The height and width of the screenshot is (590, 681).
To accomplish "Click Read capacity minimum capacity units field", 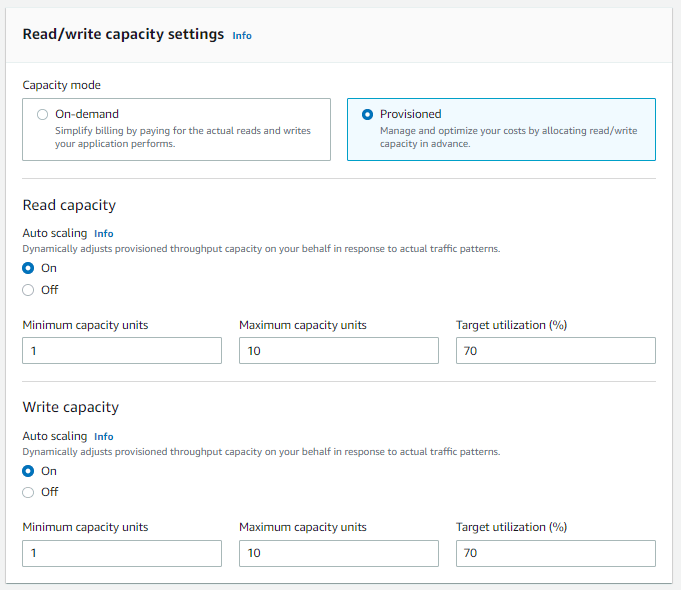I will (122, 350).
